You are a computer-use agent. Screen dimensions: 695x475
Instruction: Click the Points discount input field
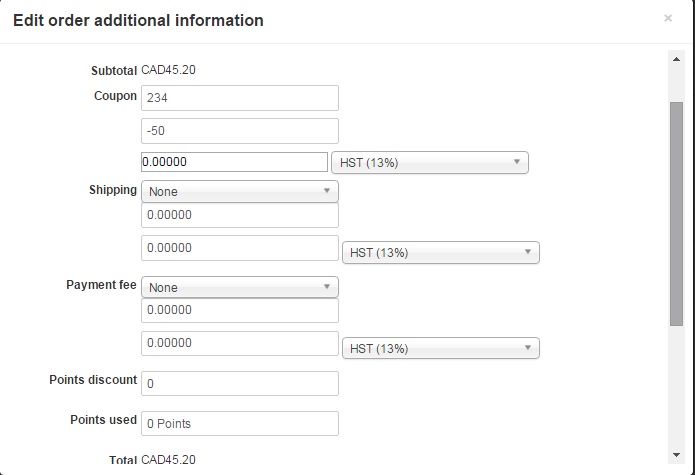click(x=240, y=383)
